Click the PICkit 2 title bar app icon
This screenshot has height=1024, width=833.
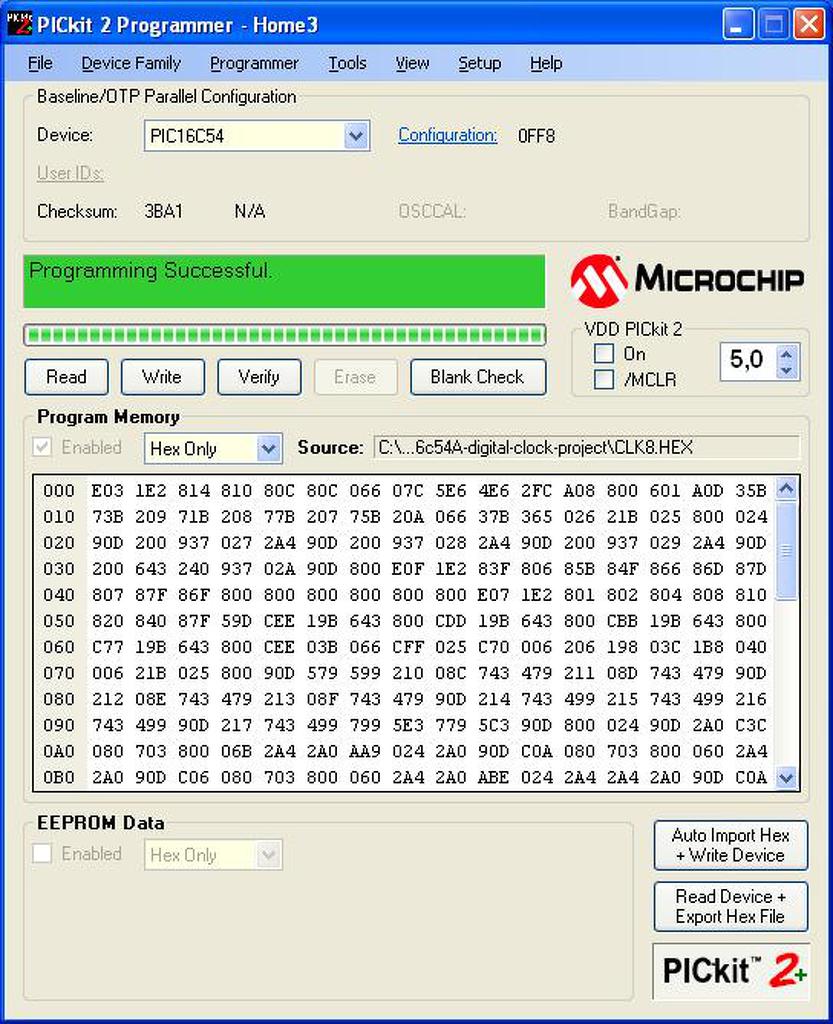[x=20, y=24]
